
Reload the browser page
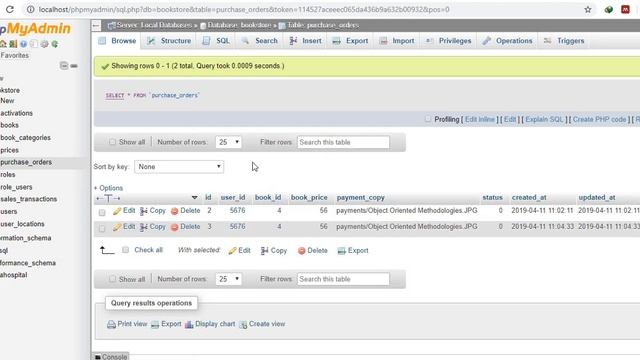click(9, 9)
